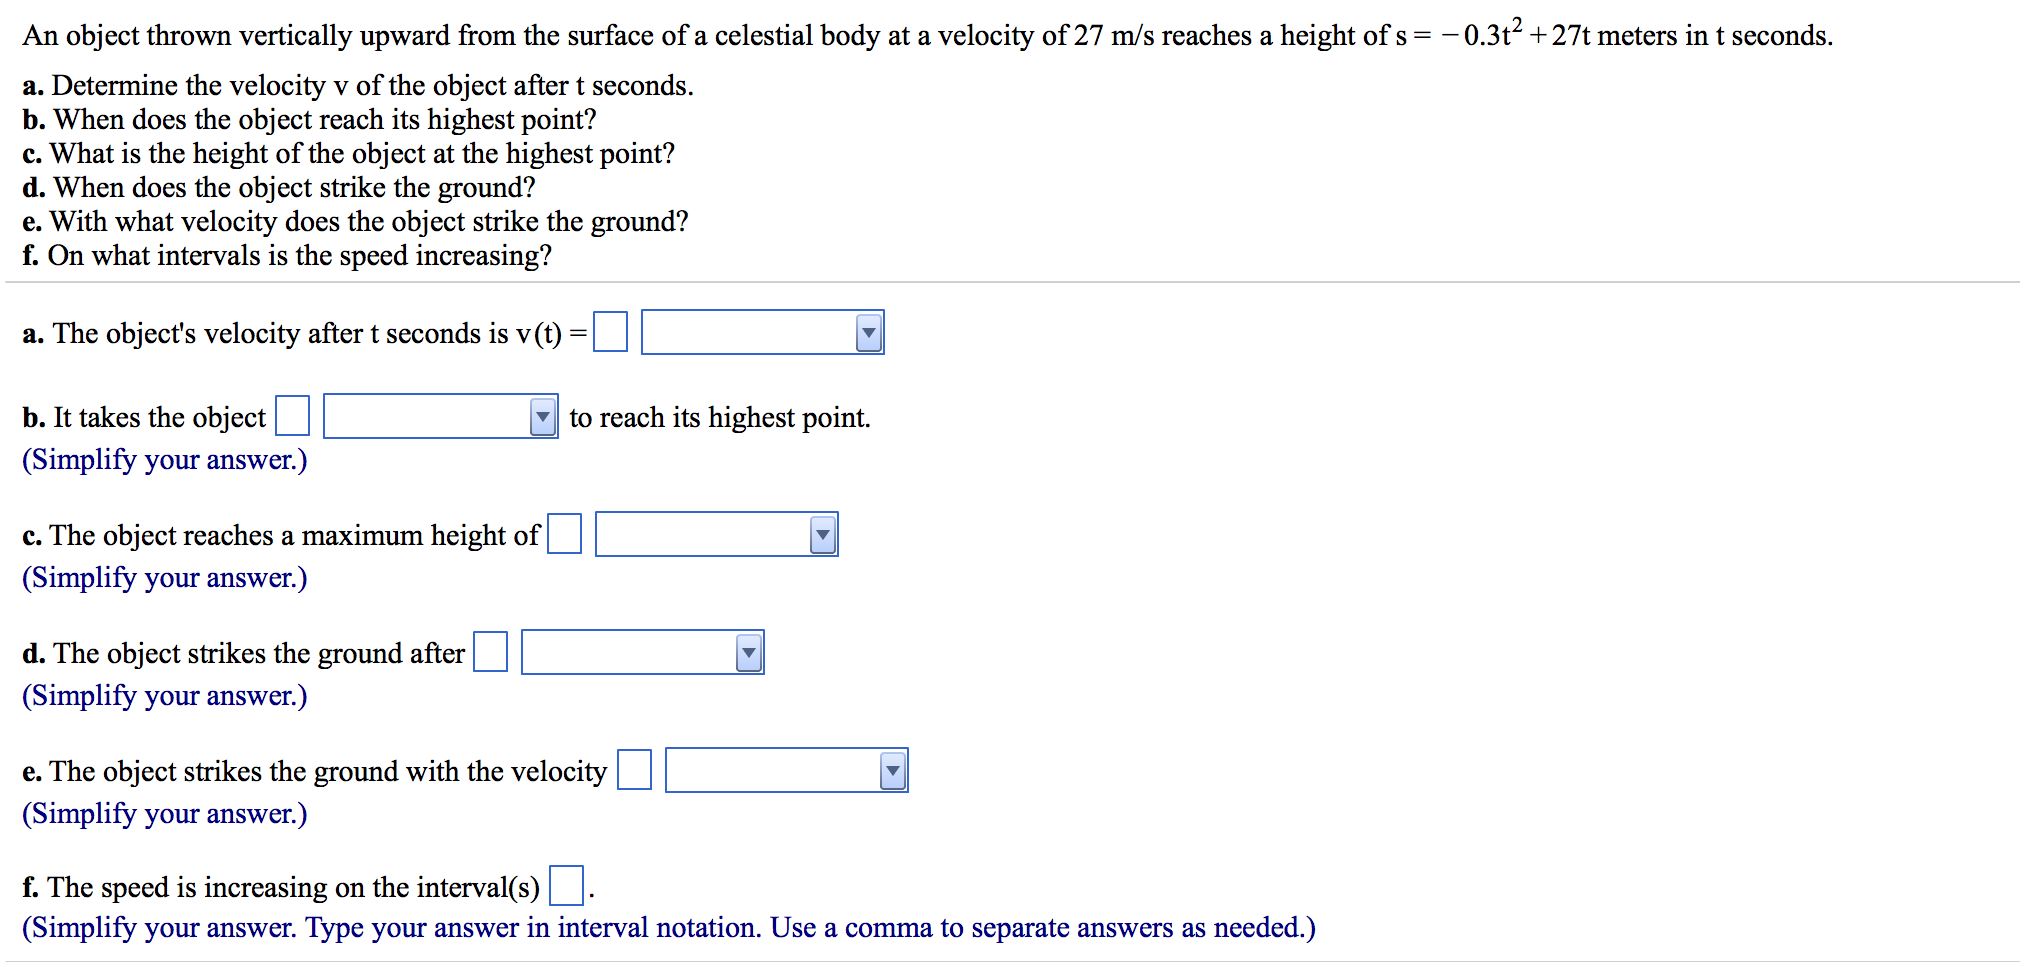Click the answer box after "It takes the object"
The height and width of the screenshot is (962, 2020).
(292, 416)
